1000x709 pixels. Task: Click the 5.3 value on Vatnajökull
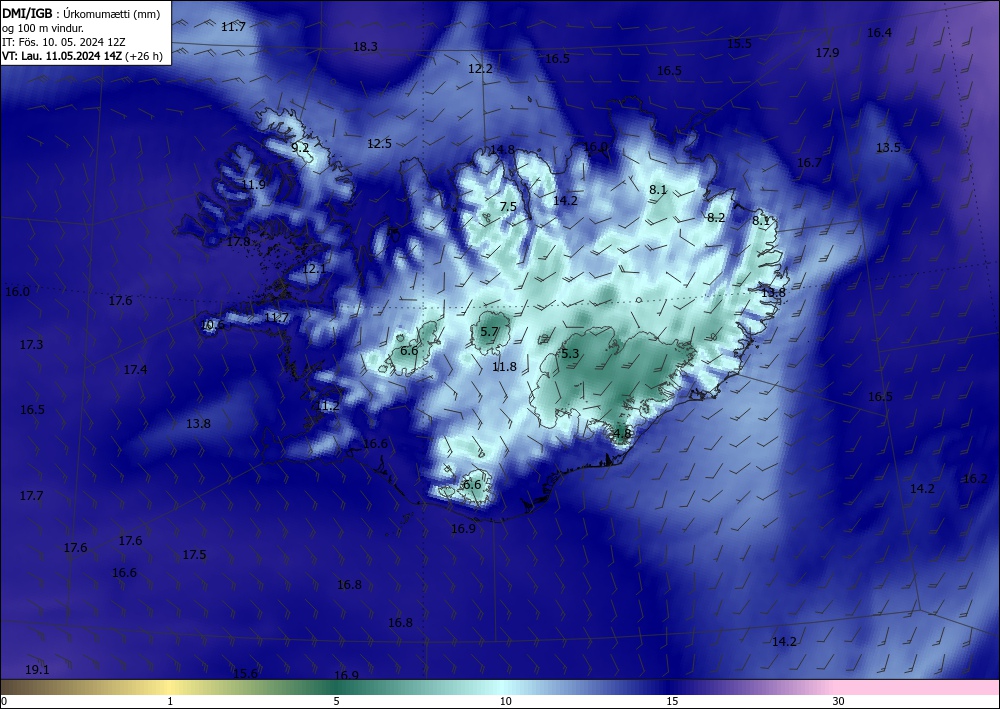(570, 354)
